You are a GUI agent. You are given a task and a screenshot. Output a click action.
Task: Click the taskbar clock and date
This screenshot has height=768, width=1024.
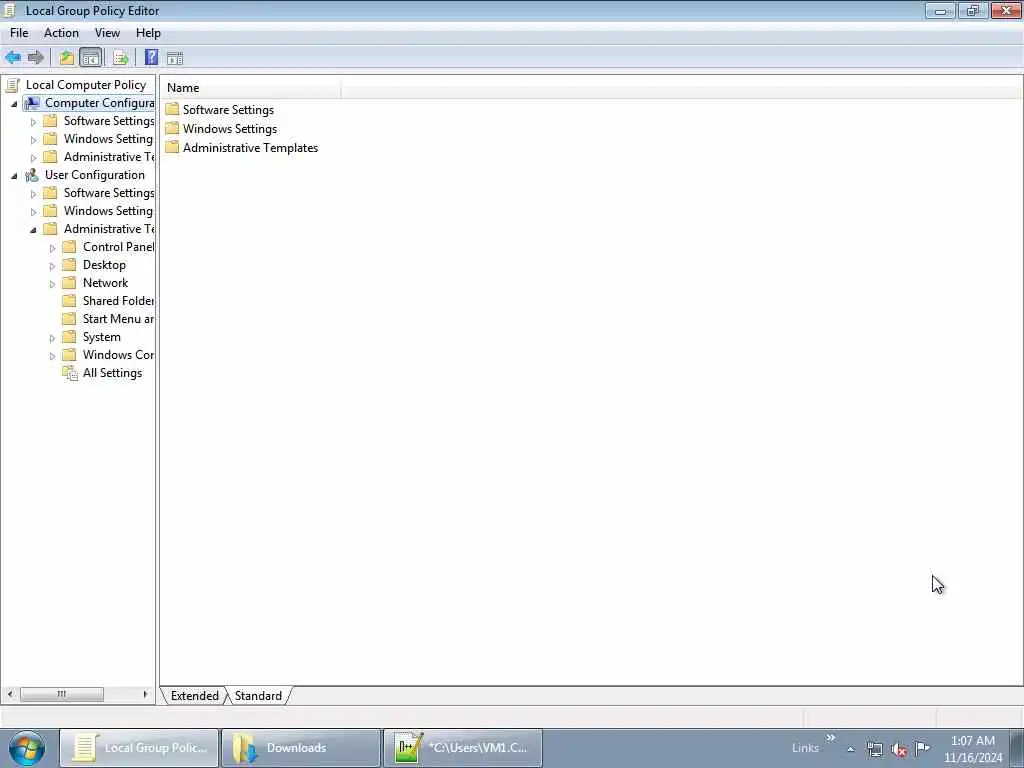pyautogui.click(x=973, y=749)
